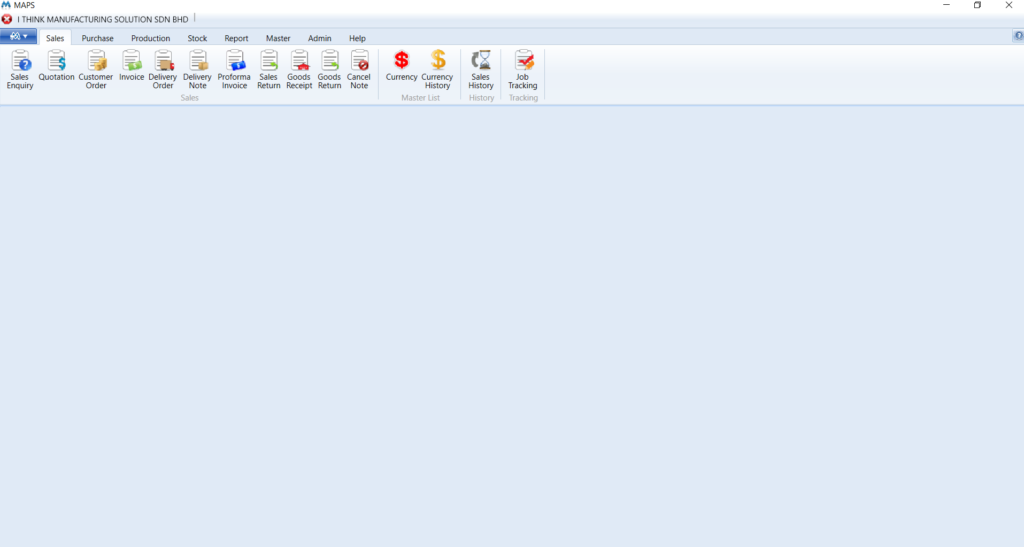
Task: Switch to the Production ribbon tab
Action: tap(151, 39)
